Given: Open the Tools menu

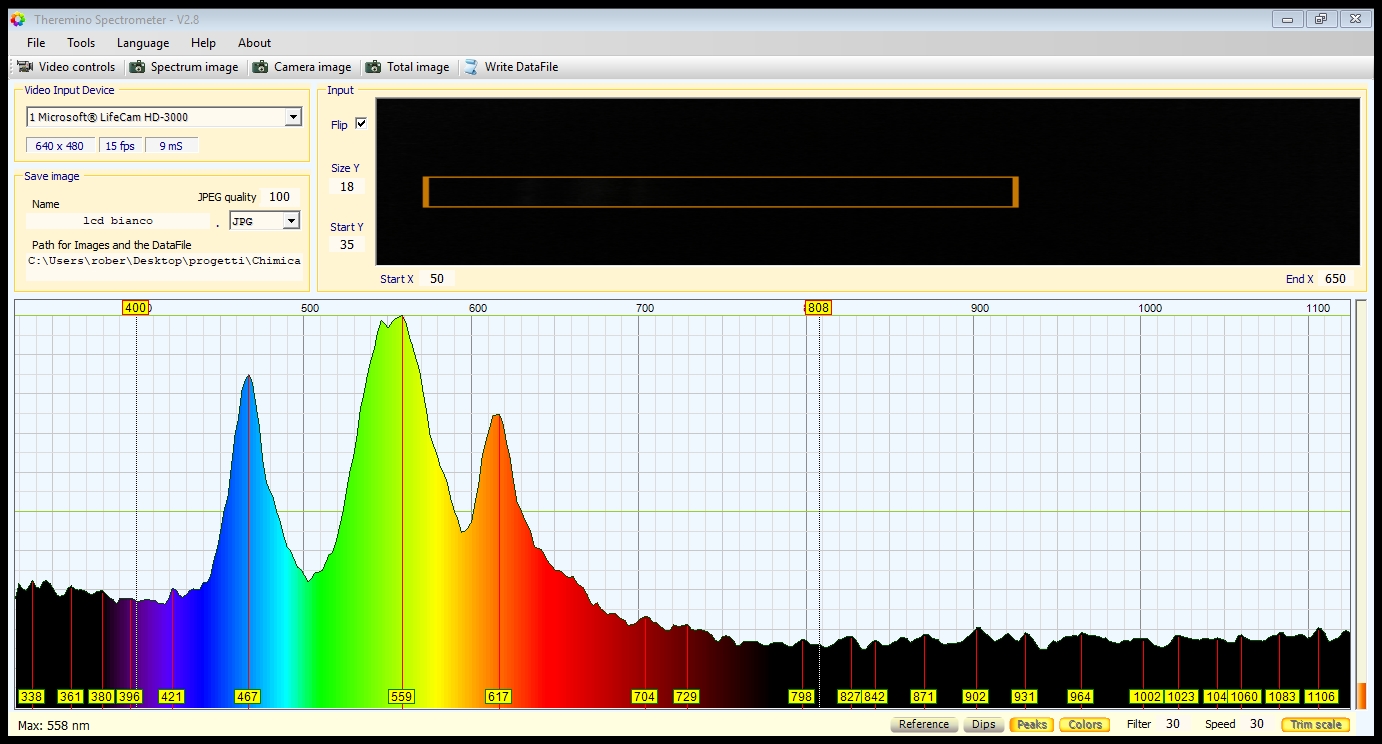Looking at the screenshot, I should pos(81,43).
